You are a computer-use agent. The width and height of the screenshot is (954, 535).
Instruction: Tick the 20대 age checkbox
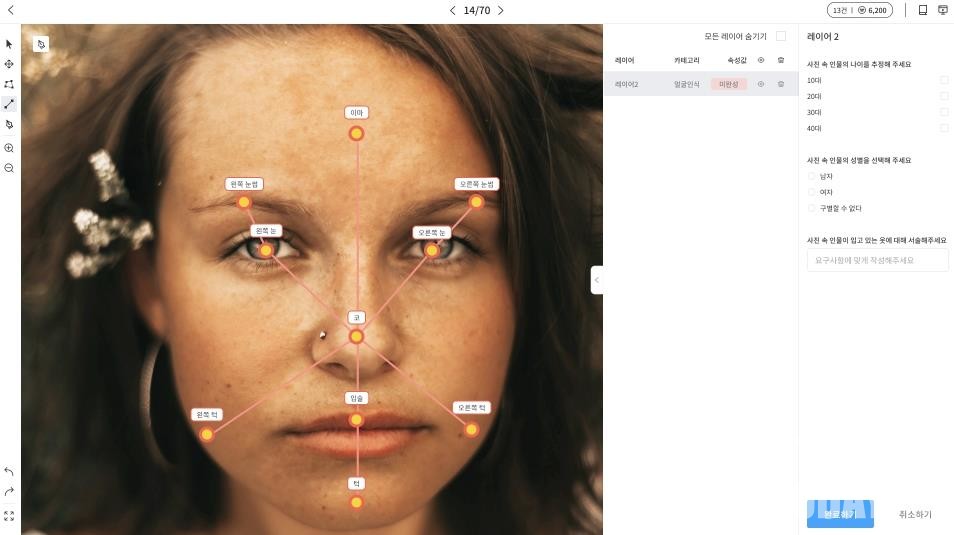pyautogui.click(x=944, y=96)
